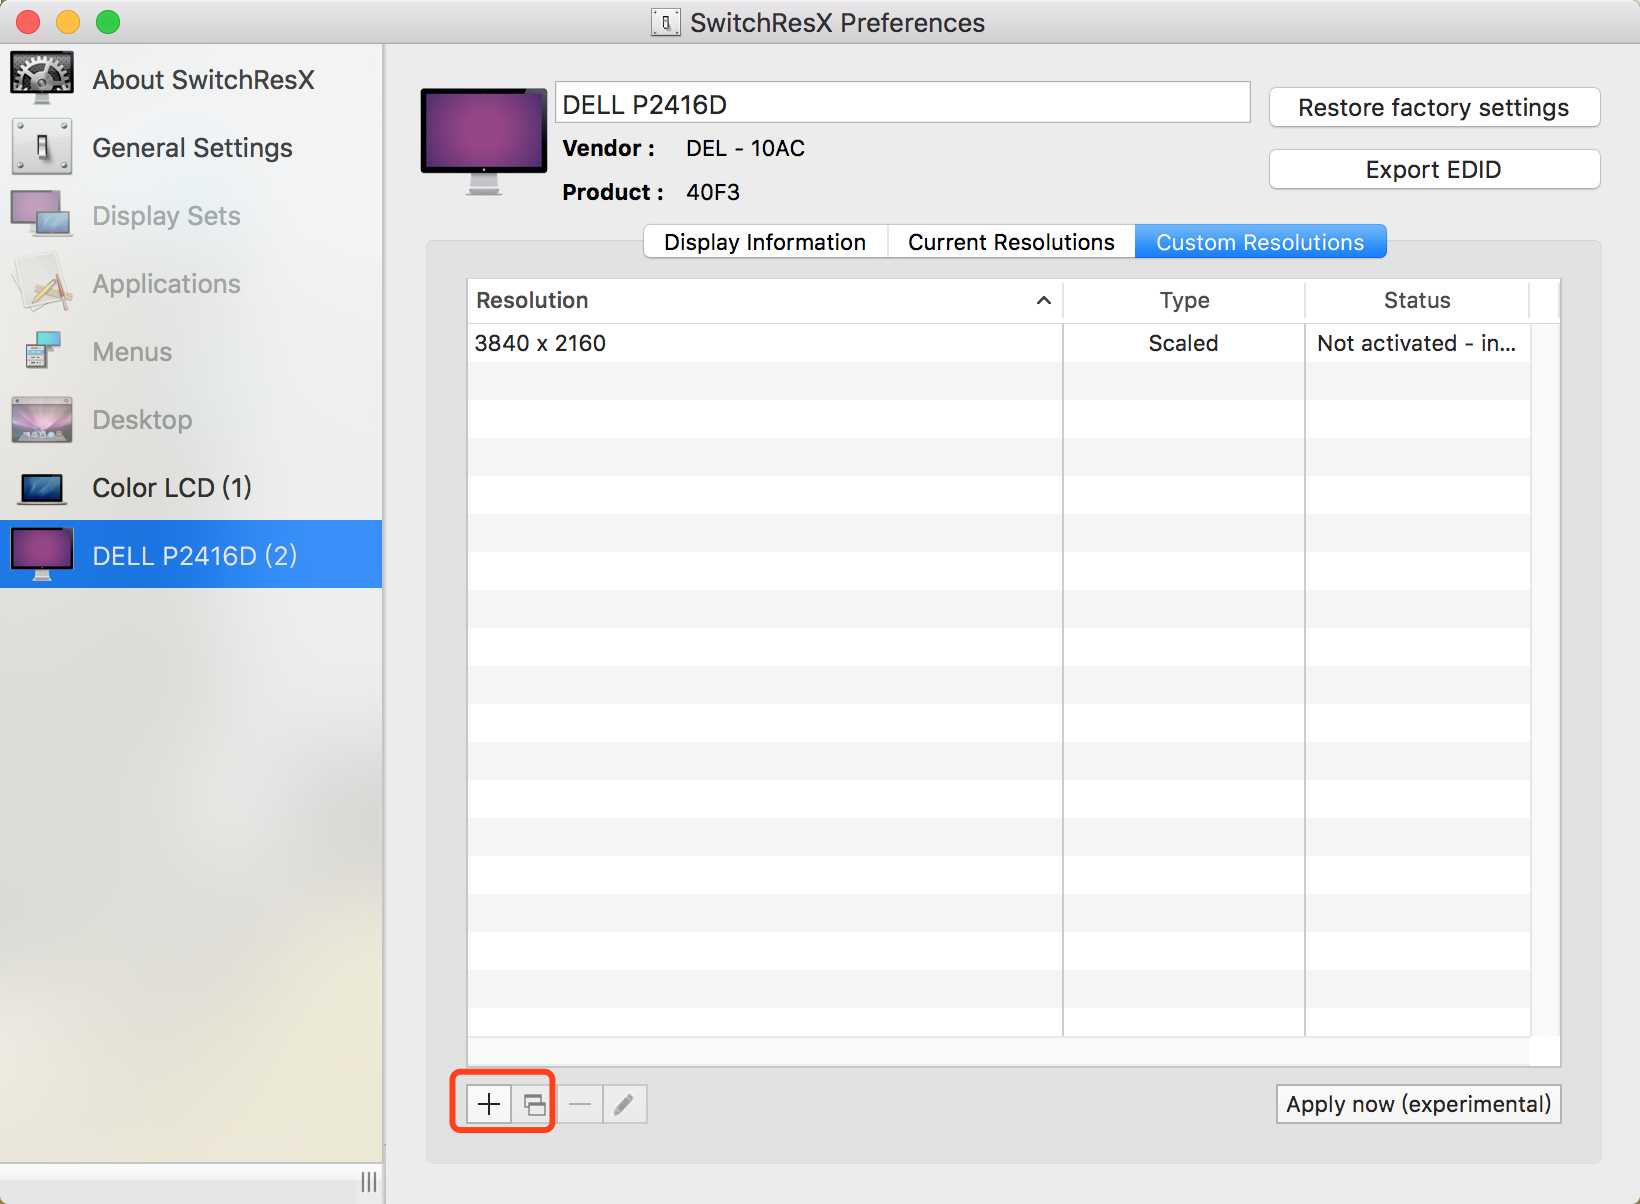The height and width of the screenshot is (1204, 1640).
Task: Open About SwitchResX icon in sidebar
Action: click(41, 78)
